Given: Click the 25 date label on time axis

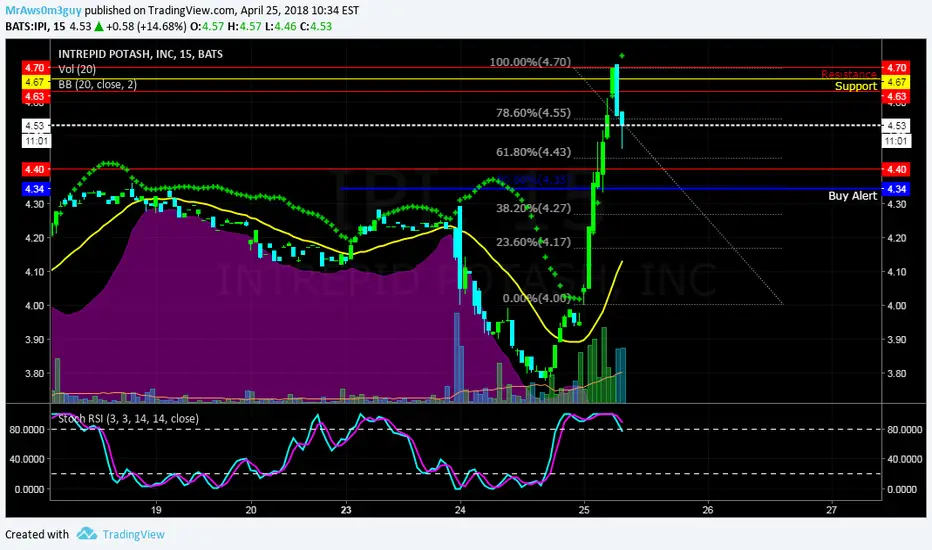Looking at the screenshot, I should pyautogui.click(x=584, y=510).
